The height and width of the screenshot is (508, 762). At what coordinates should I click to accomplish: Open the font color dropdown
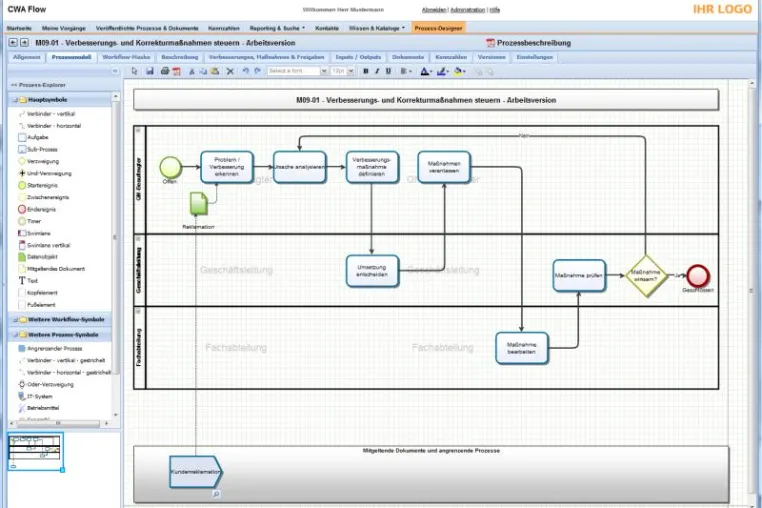(x=431, y=71)
